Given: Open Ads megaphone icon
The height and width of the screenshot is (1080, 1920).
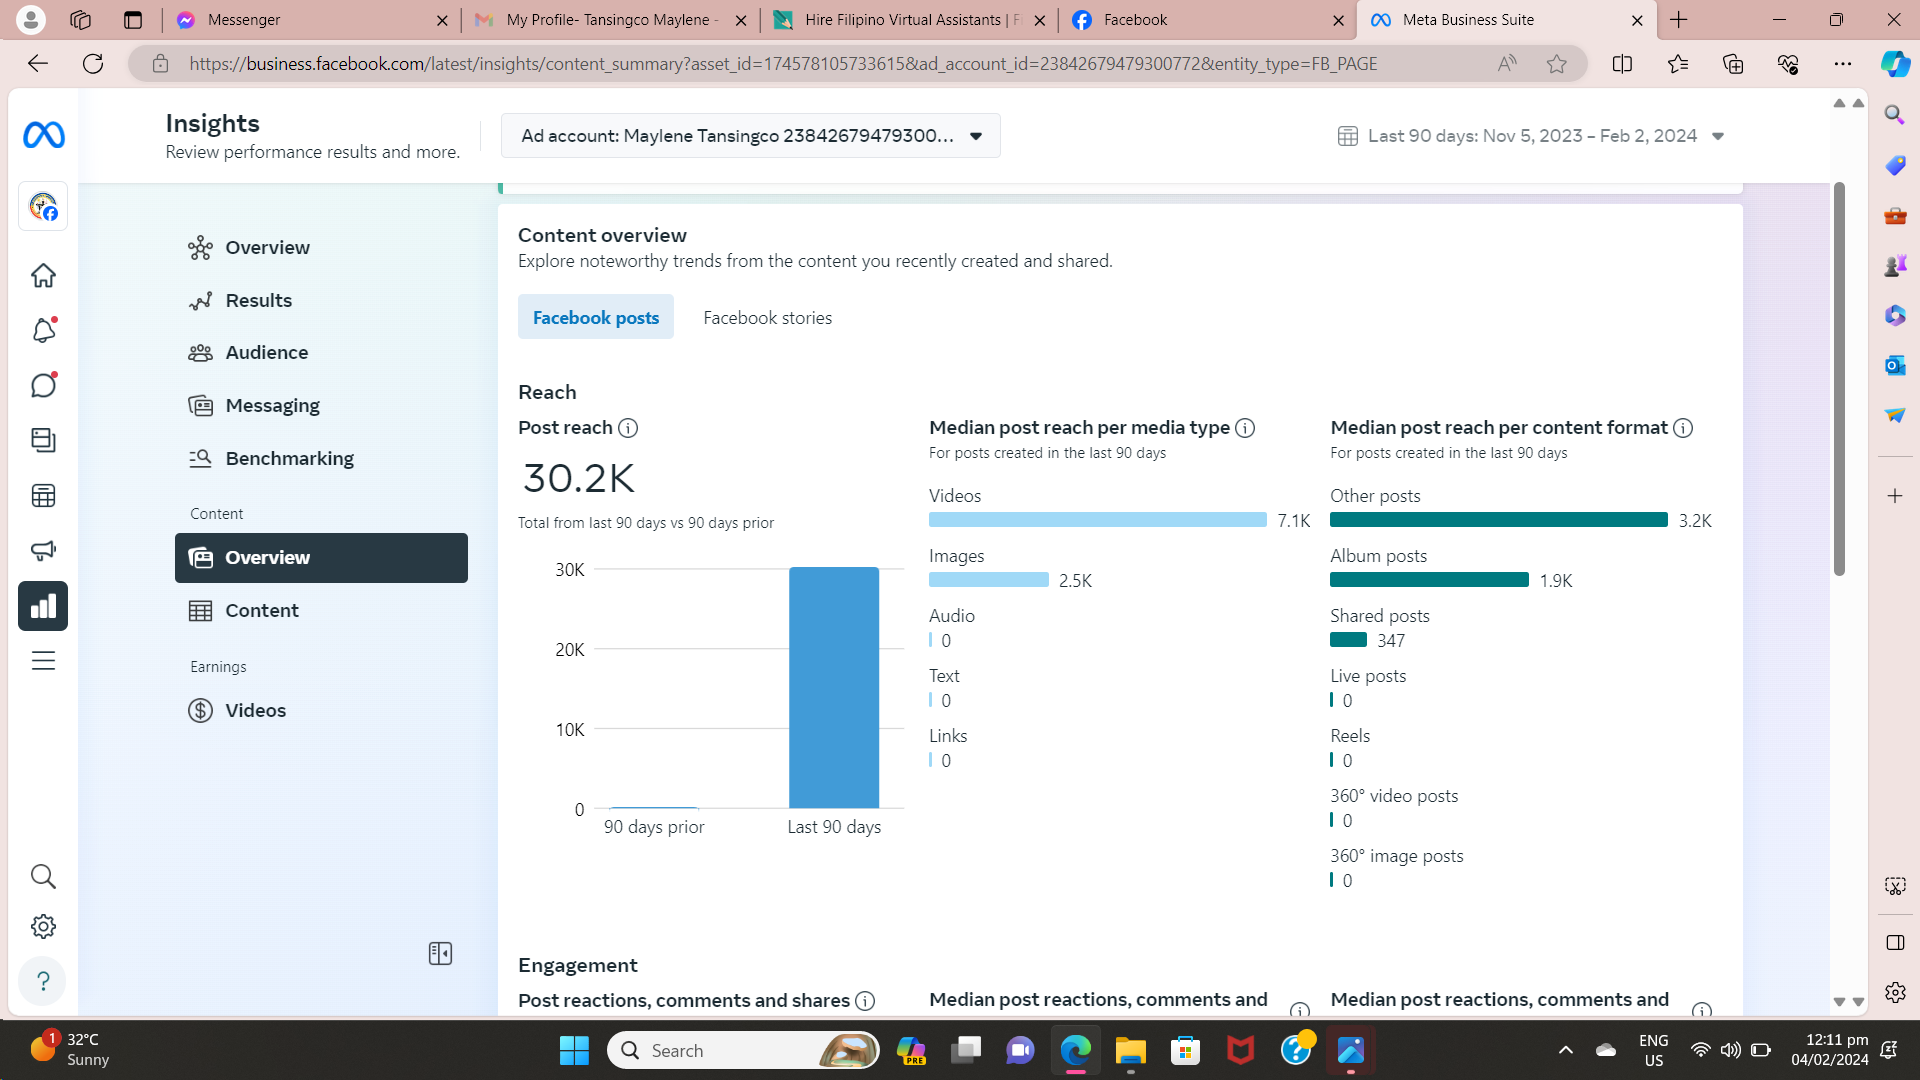Looking at the screenshot, I should [43, 551].
